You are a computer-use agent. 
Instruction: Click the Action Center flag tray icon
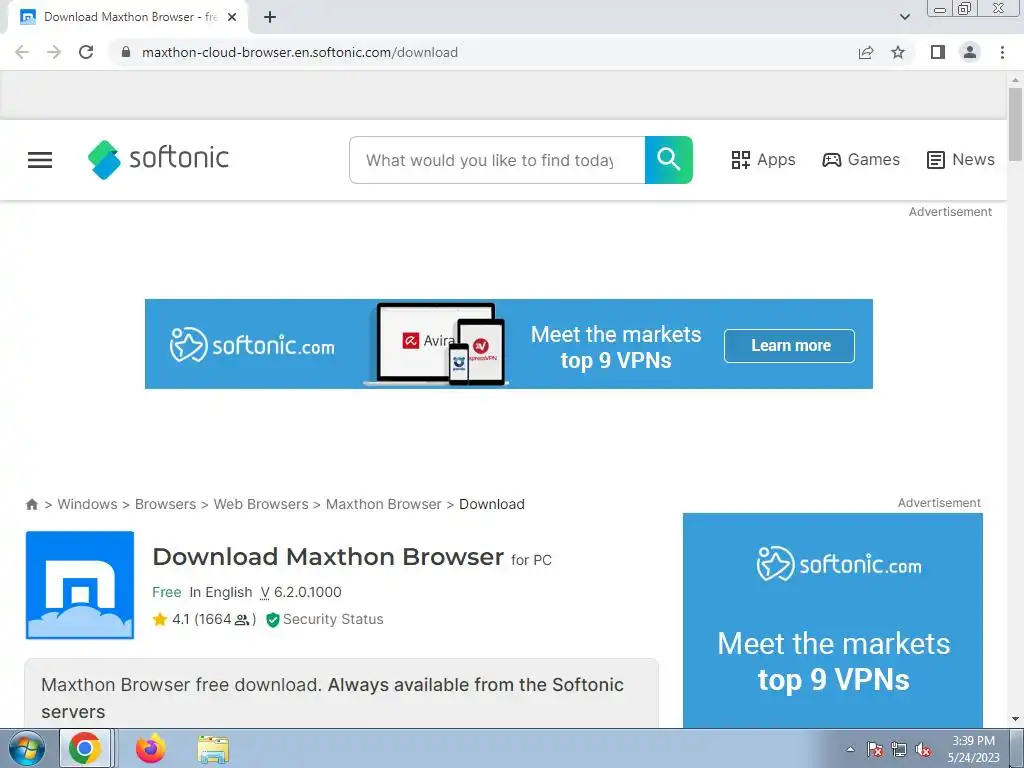875,749
